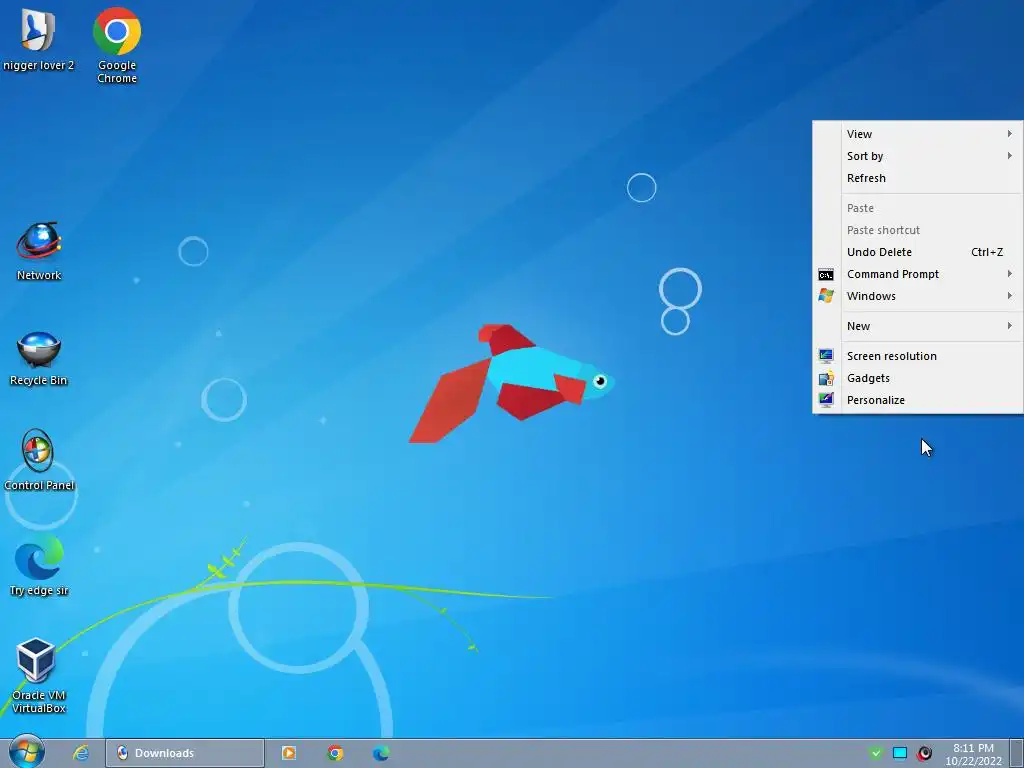This screenshot has height=768, width=1024.
Task: Select the 'Try edge sir' Edge shortcut
Action: click(x=39, y=566)
